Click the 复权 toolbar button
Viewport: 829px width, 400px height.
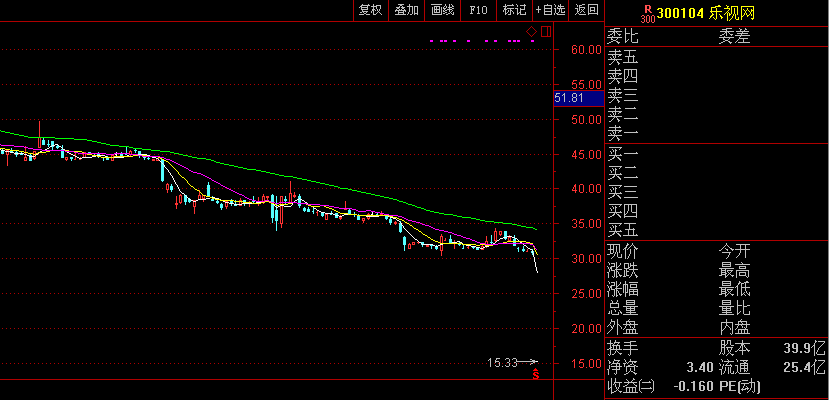pos(370,10)
